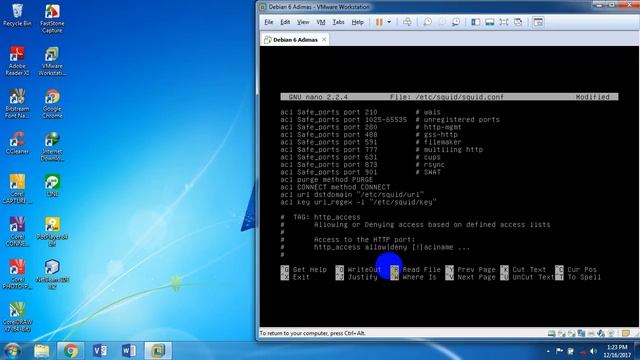Click the Safe_ports port 1025-65535 line

point(390,120)
